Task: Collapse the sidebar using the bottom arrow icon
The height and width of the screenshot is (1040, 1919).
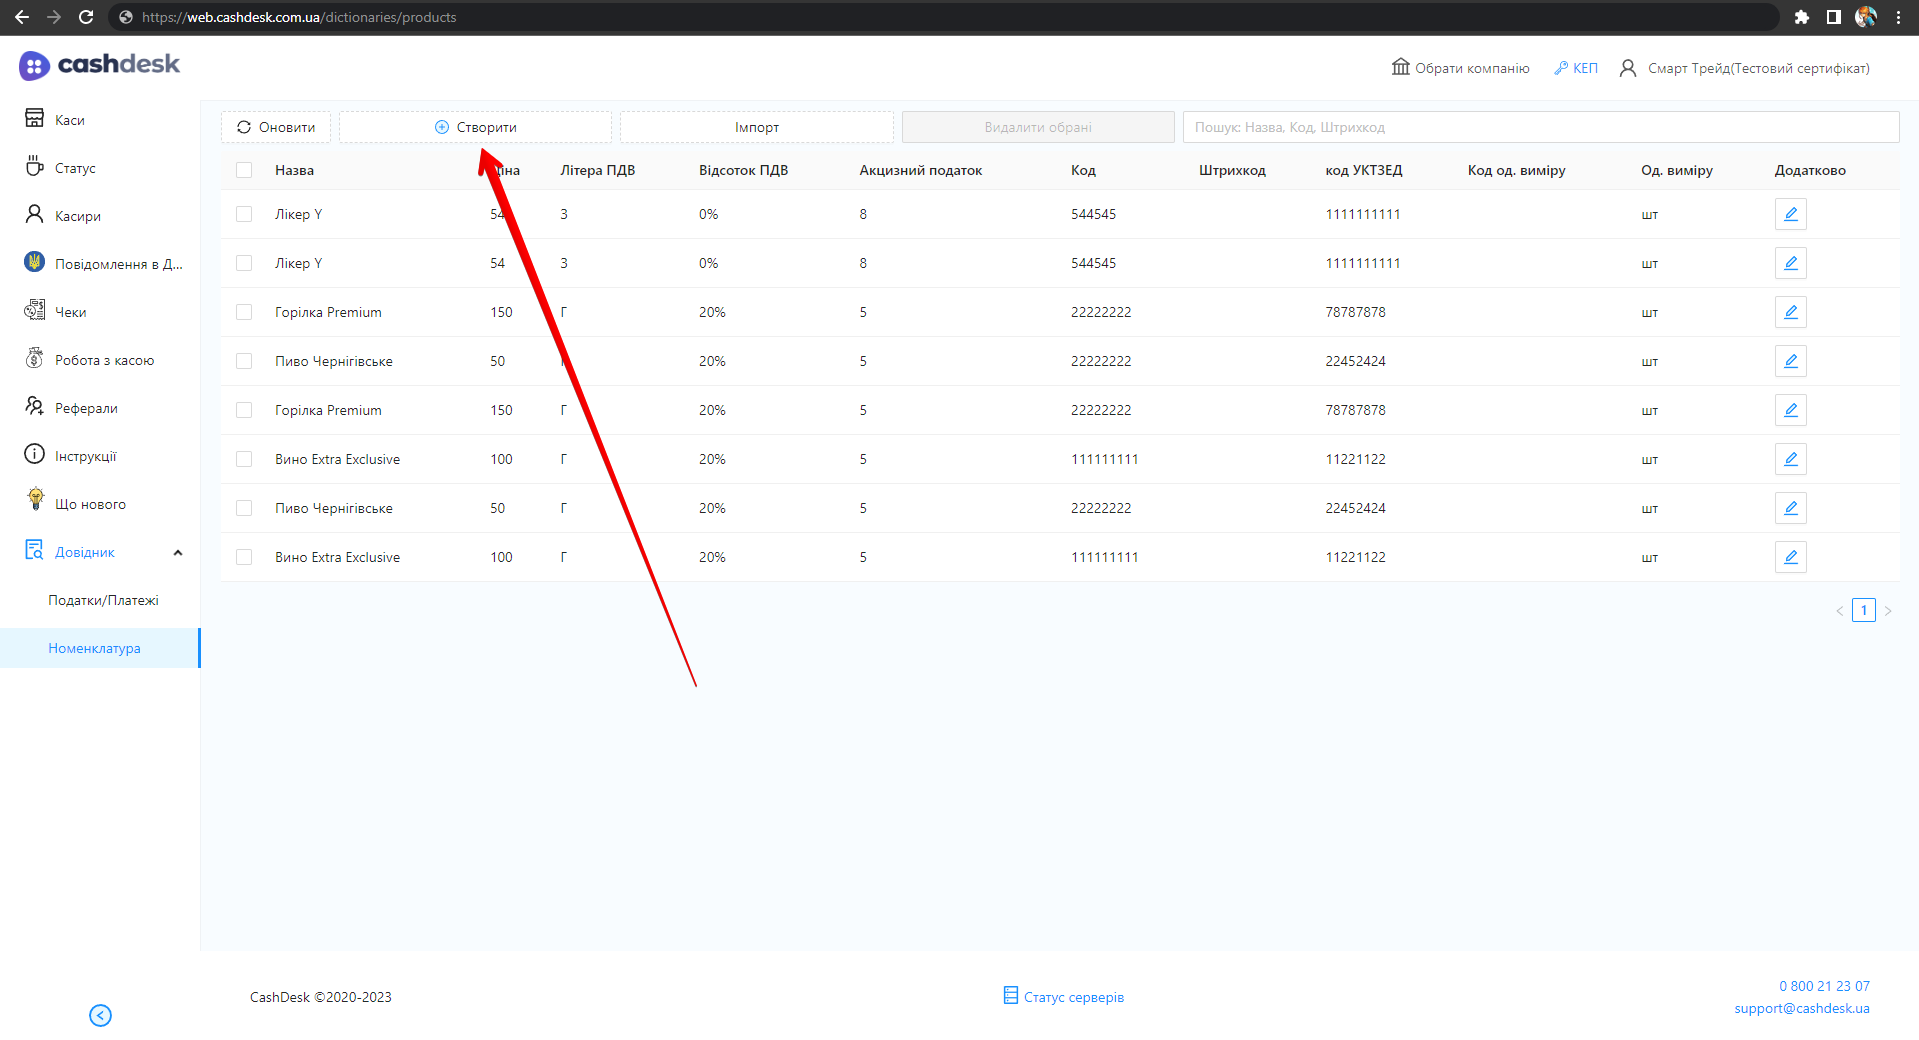Action: point(100,1015)
